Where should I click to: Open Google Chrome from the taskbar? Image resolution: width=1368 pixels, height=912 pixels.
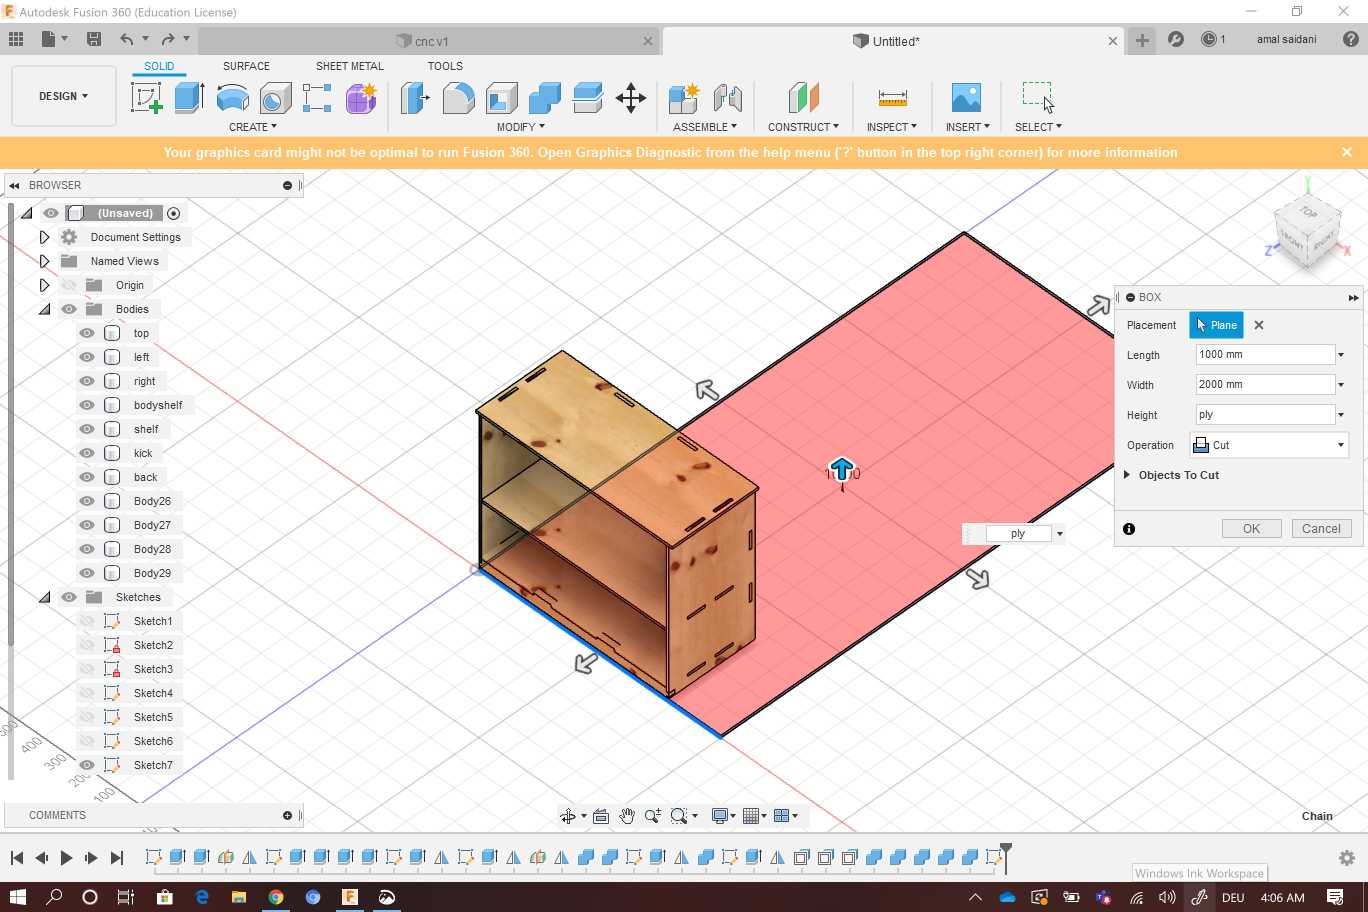276,897
